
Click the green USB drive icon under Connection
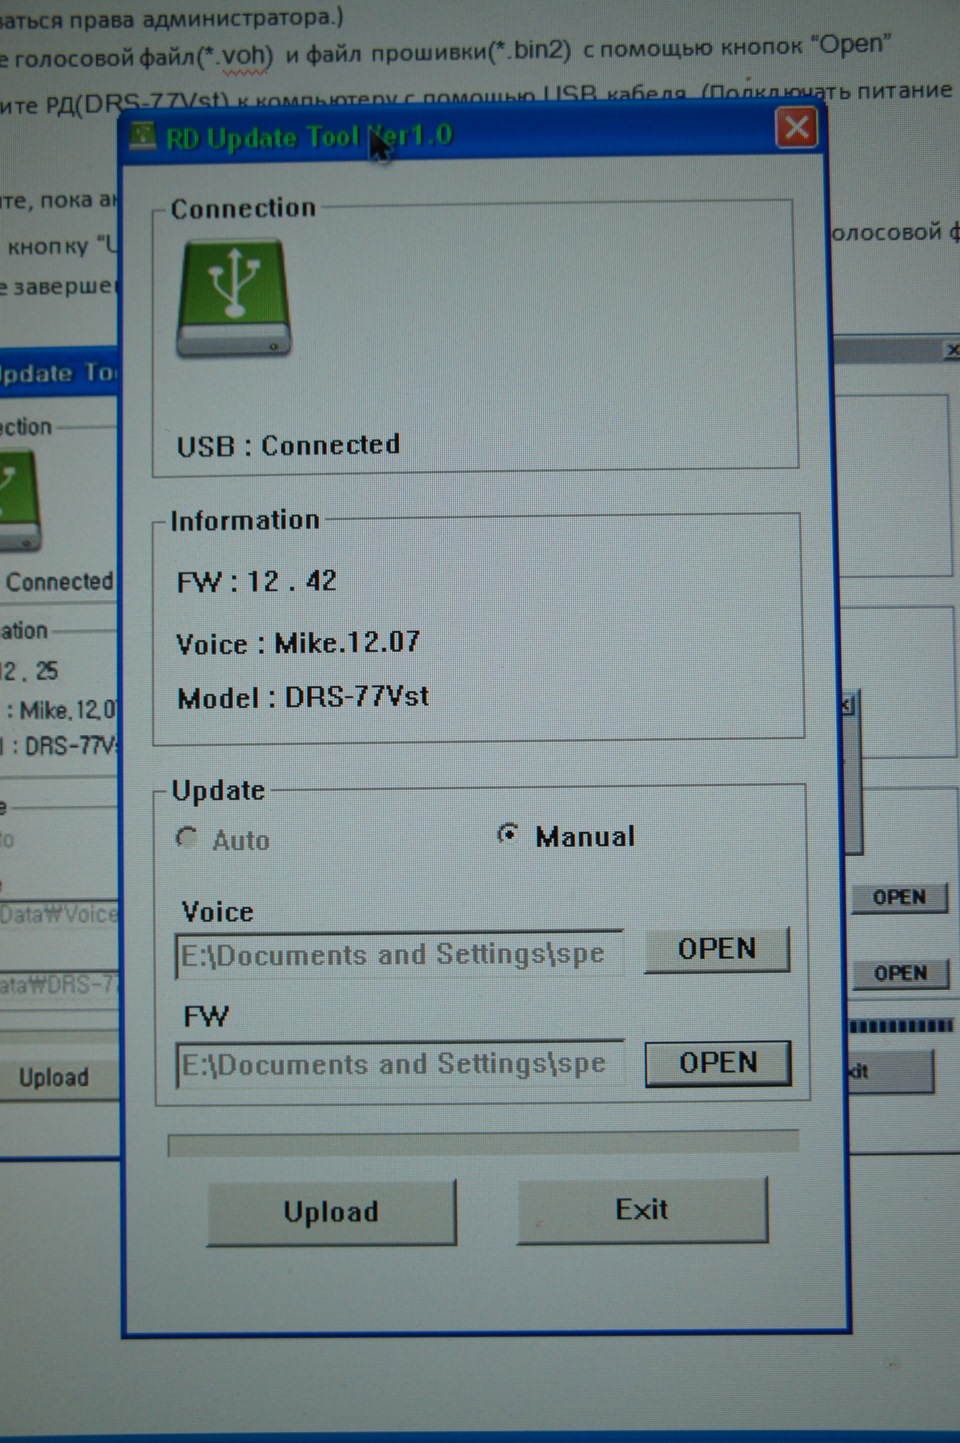pyautogui.click(x=234, y=298)
